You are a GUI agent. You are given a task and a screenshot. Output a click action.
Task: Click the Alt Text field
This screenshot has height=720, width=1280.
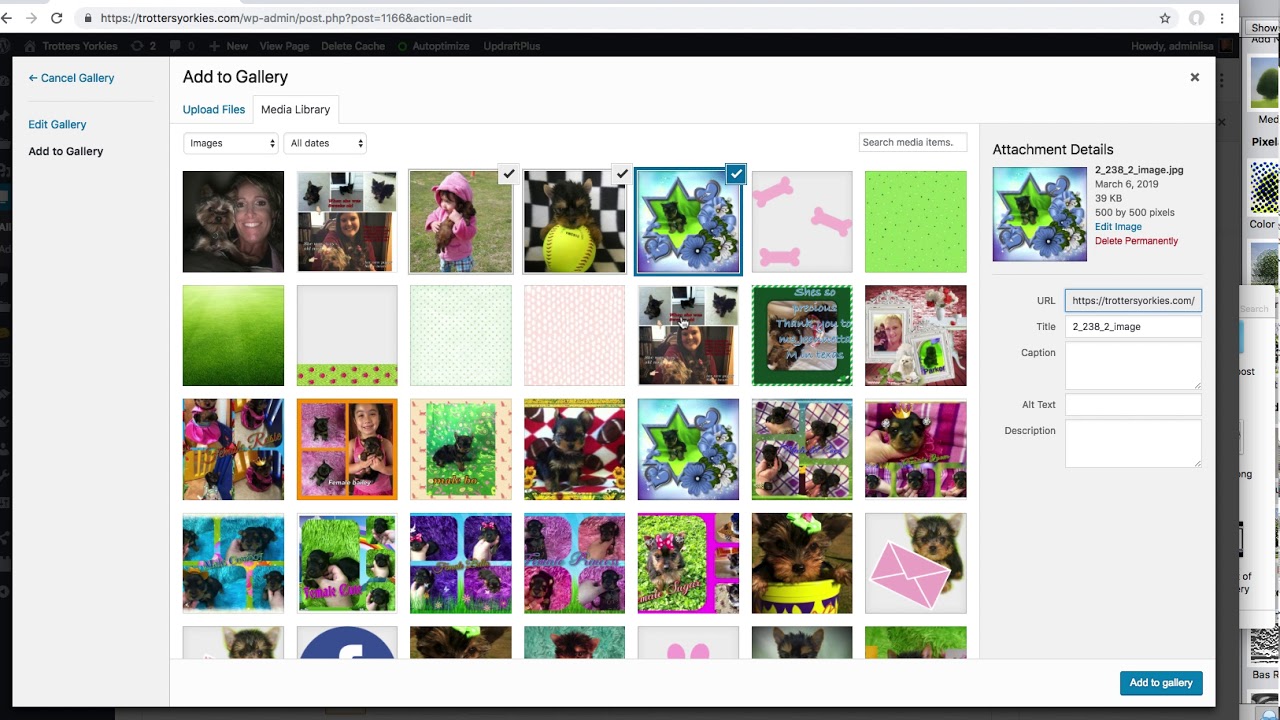tap(1133, 404)
